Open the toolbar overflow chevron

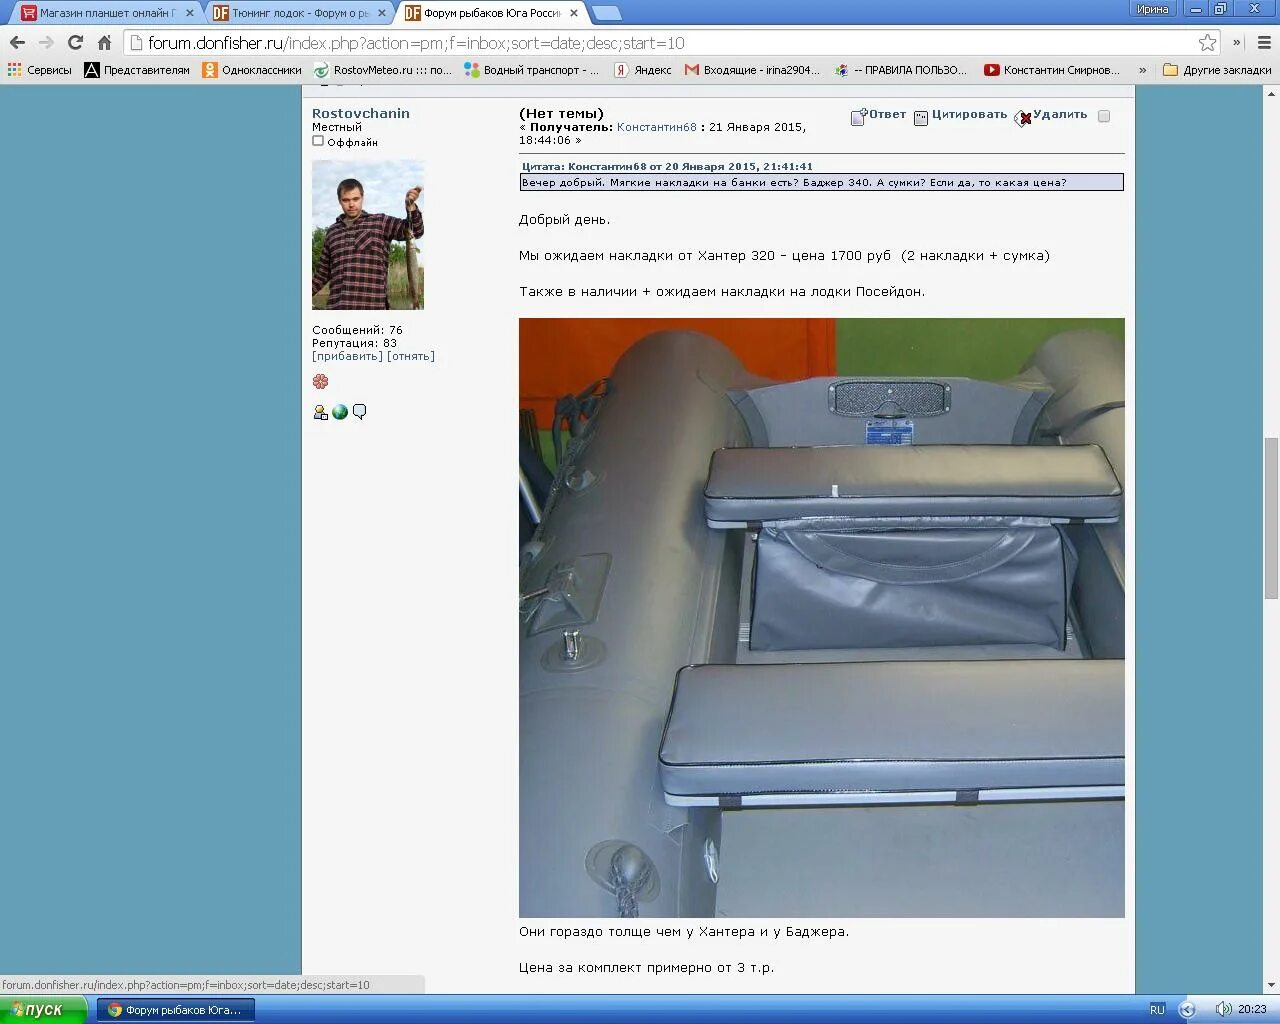(x=1237, y=43)
